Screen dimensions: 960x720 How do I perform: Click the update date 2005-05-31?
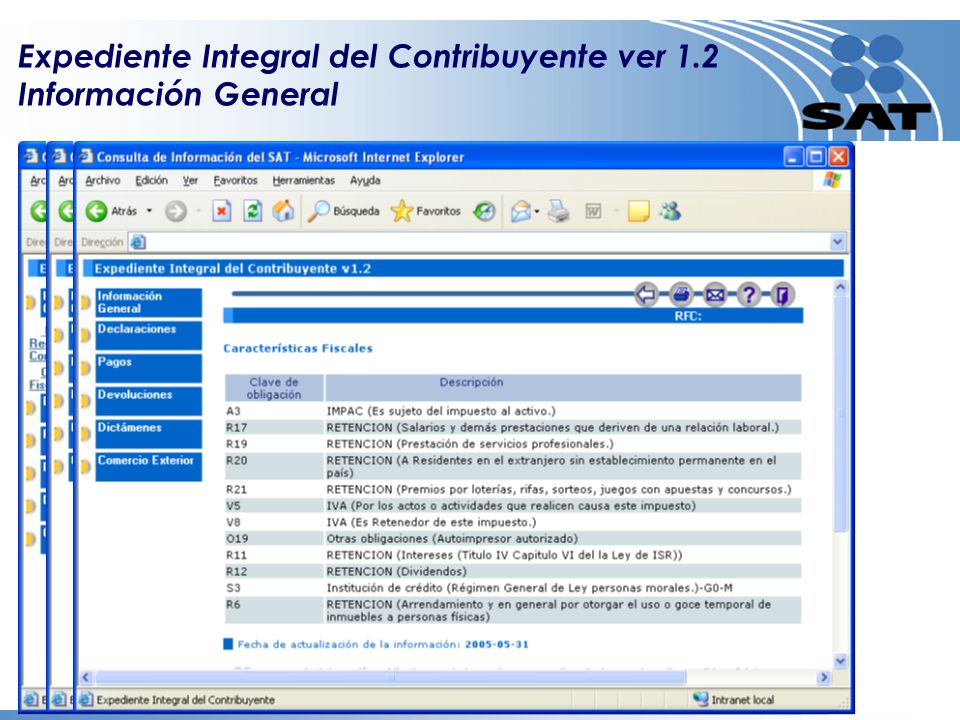click(497, 644)
